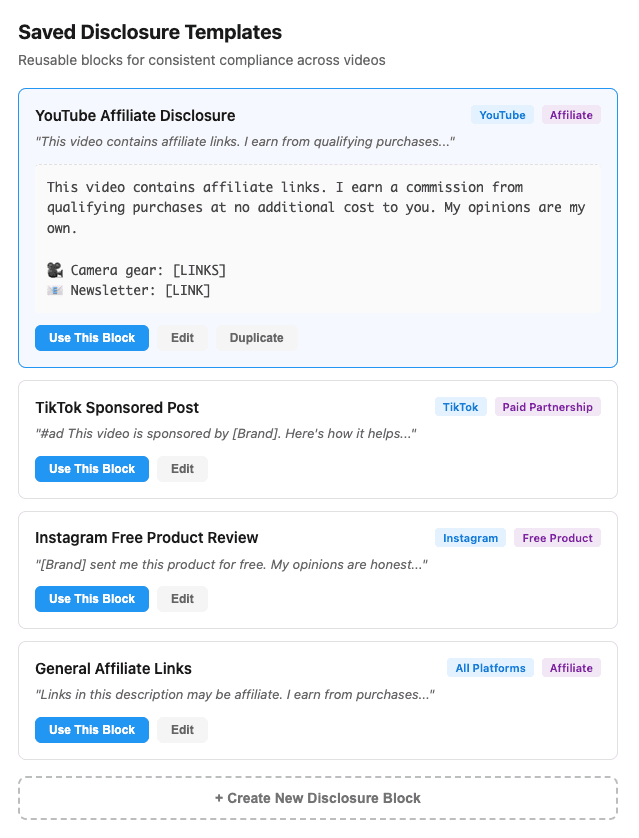The image size is (639, 838).
Task: Click the All Platforms tag
Action: (490, 667)
